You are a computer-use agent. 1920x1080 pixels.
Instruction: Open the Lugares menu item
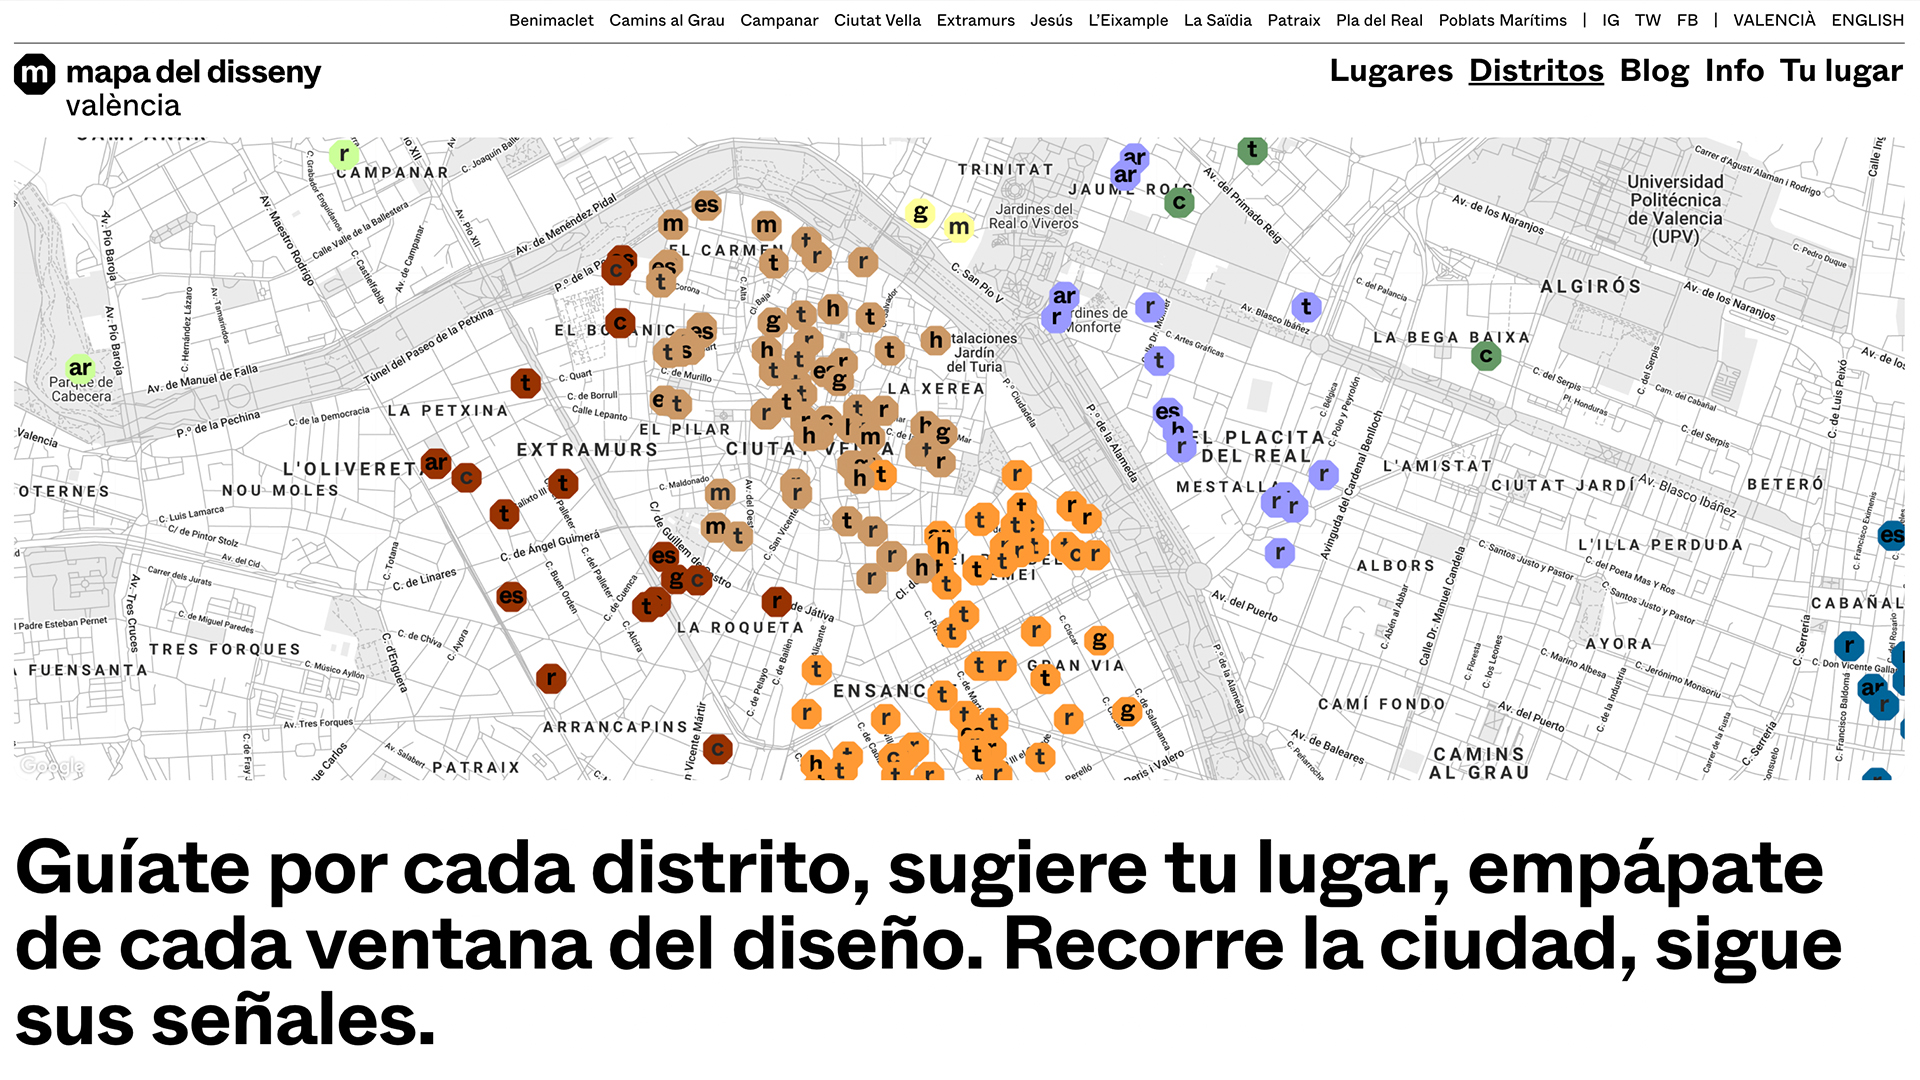(1390, 71)
